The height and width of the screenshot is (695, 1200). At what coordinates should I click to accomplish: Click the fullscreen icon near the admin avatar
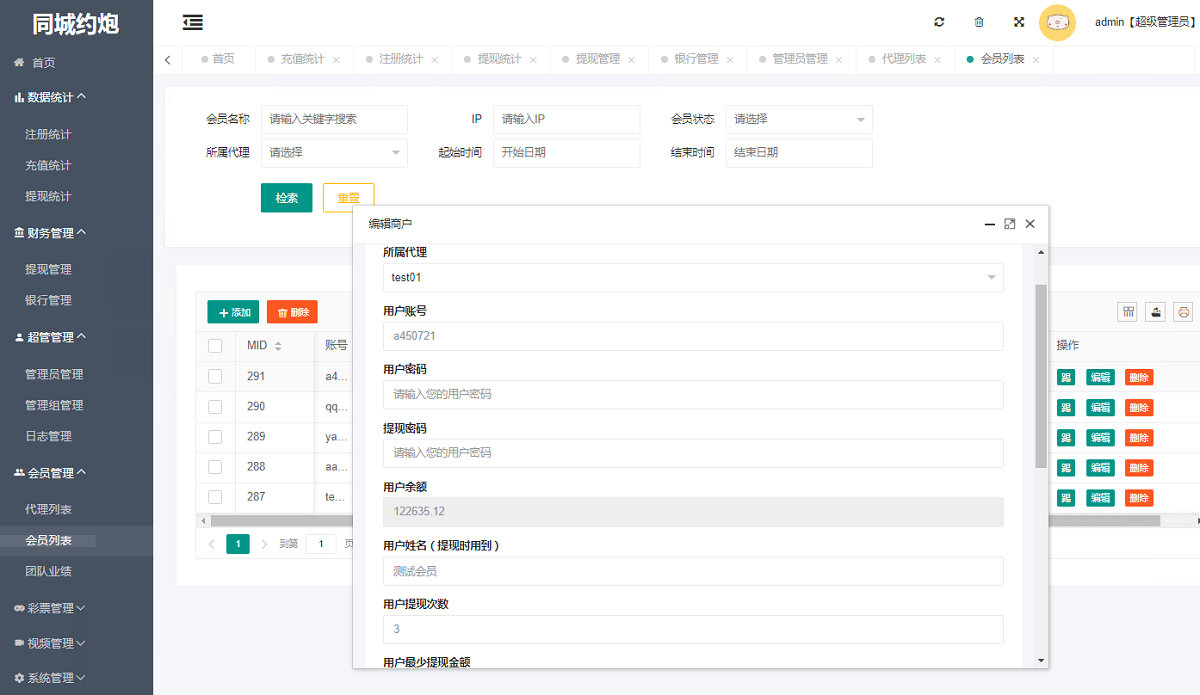coord(1018,21)
